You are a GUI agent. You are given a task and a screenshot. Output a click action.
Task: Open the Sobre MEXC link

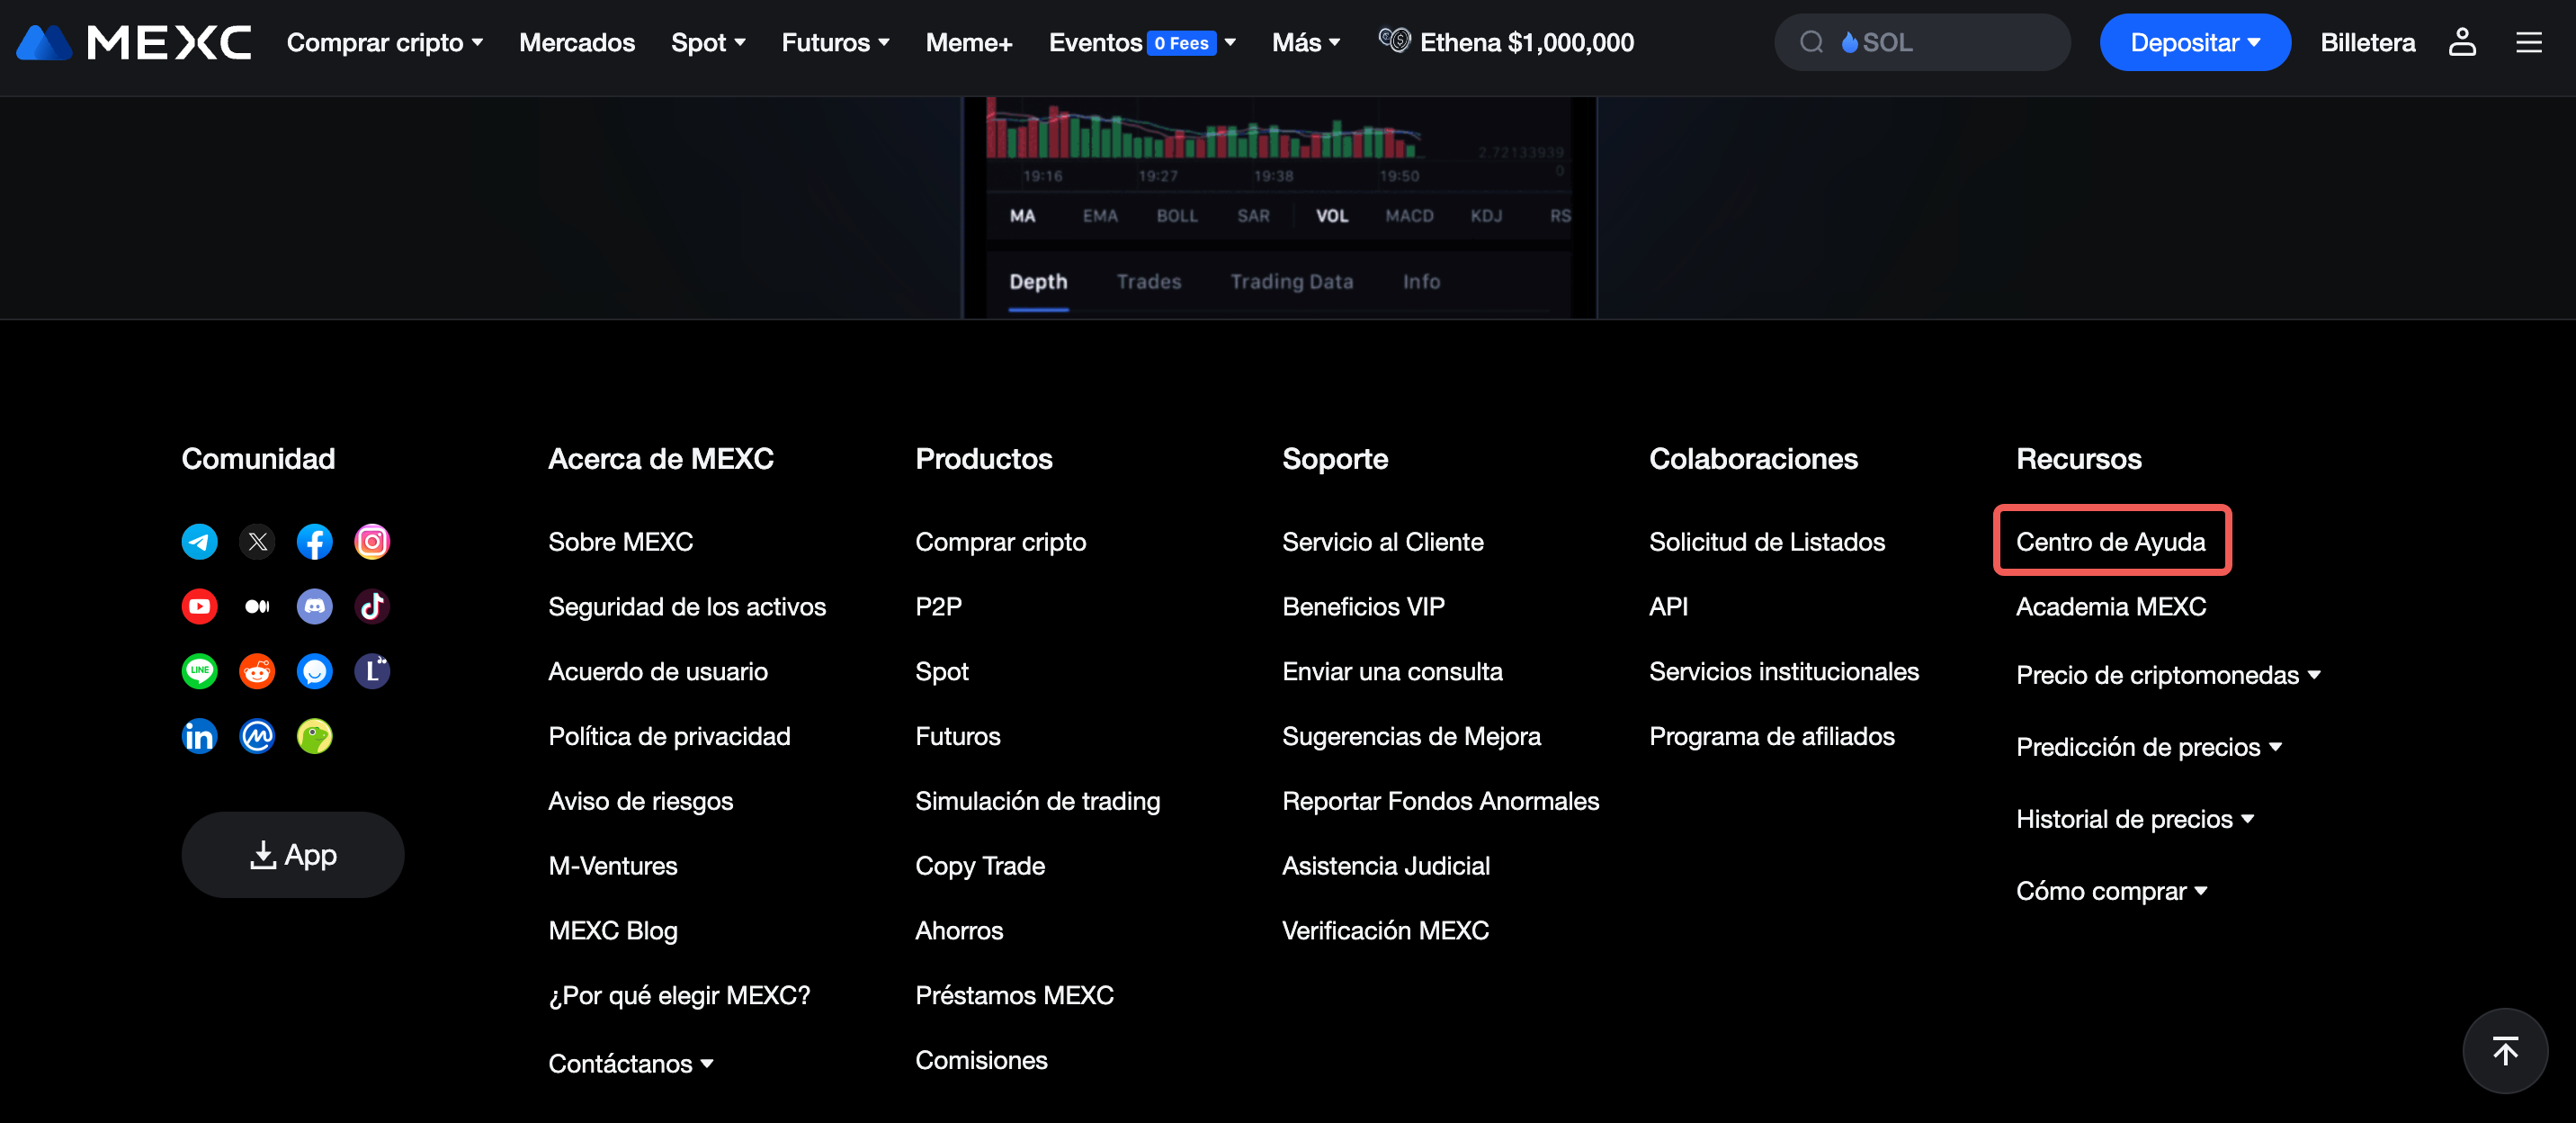pos(620,542)
